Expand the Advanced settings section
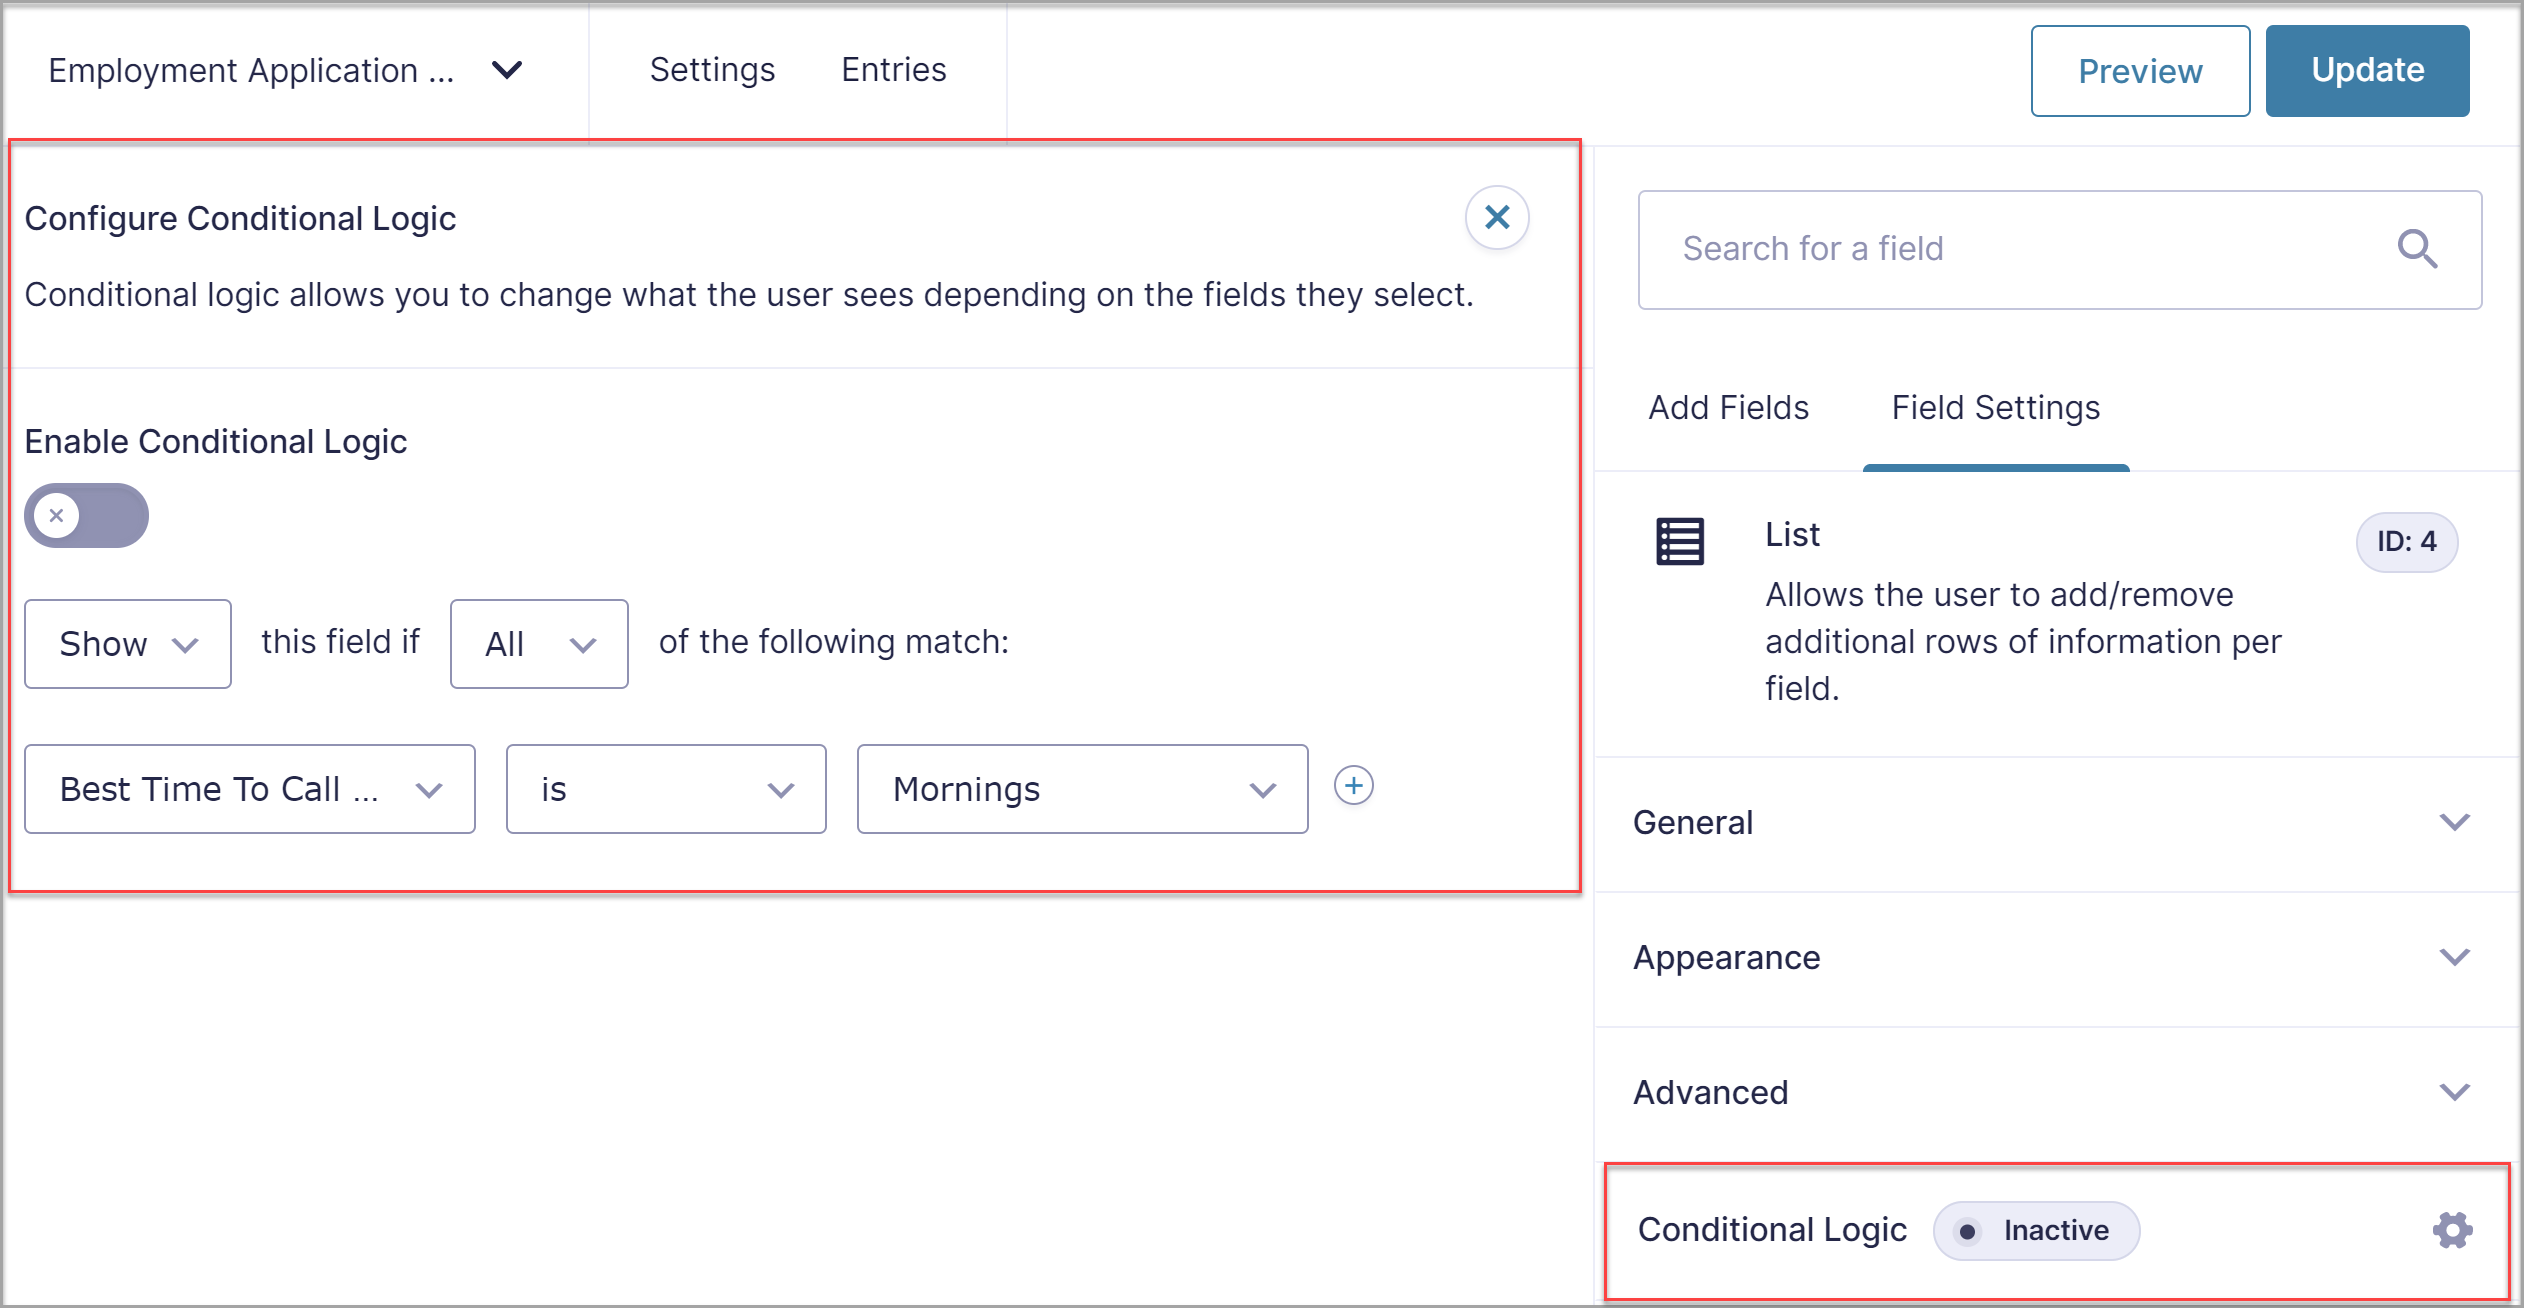Viewport: 2524px width, 1308px height. tap(2056, 1093)
